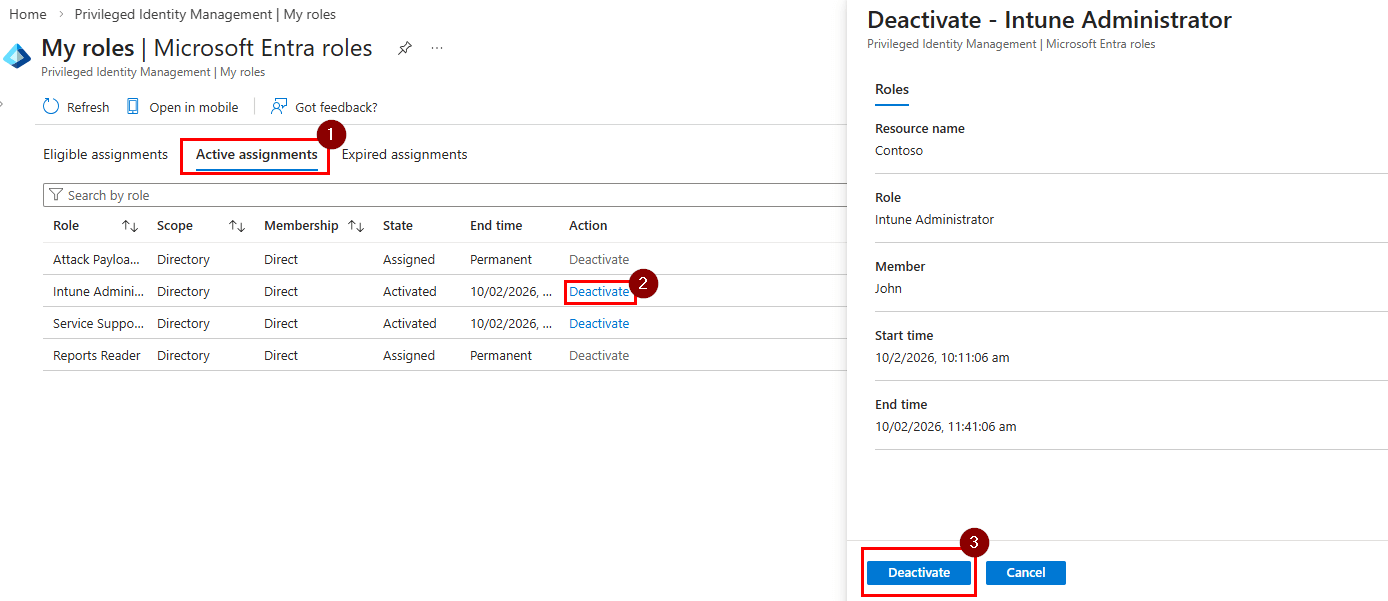Open the Got feedback dialog

324,106
